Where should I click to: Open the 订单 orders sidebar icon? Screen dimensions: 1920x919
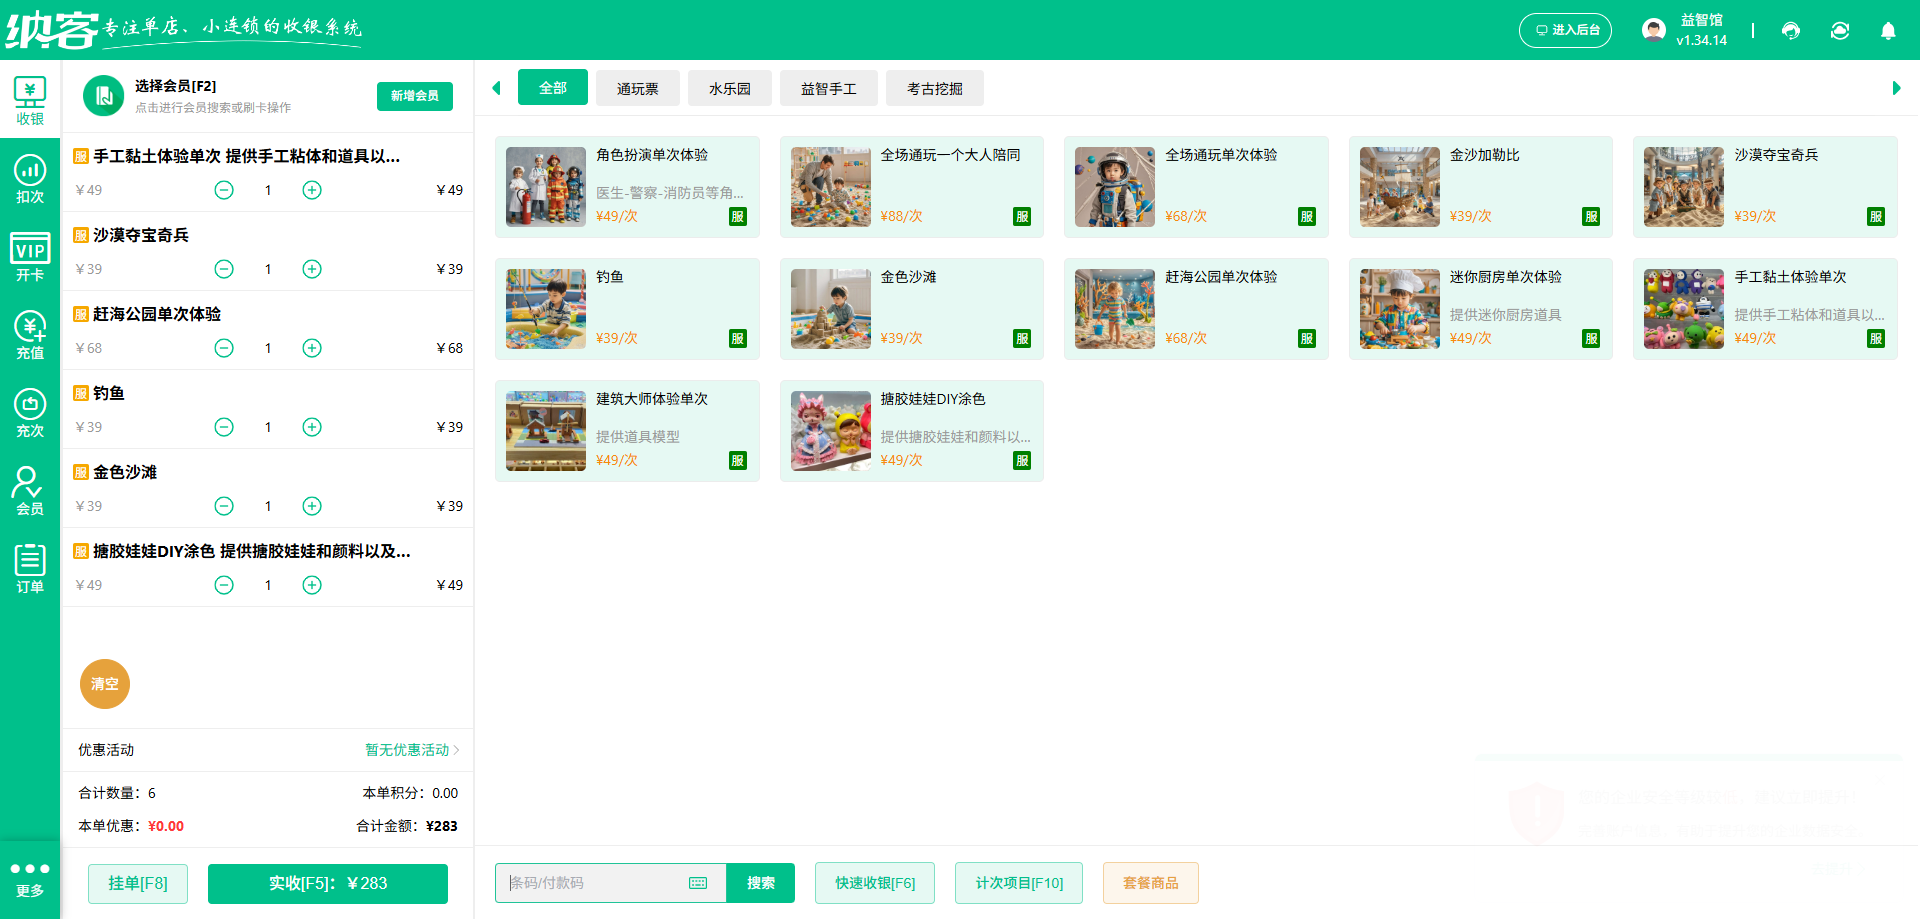point(30,569)
